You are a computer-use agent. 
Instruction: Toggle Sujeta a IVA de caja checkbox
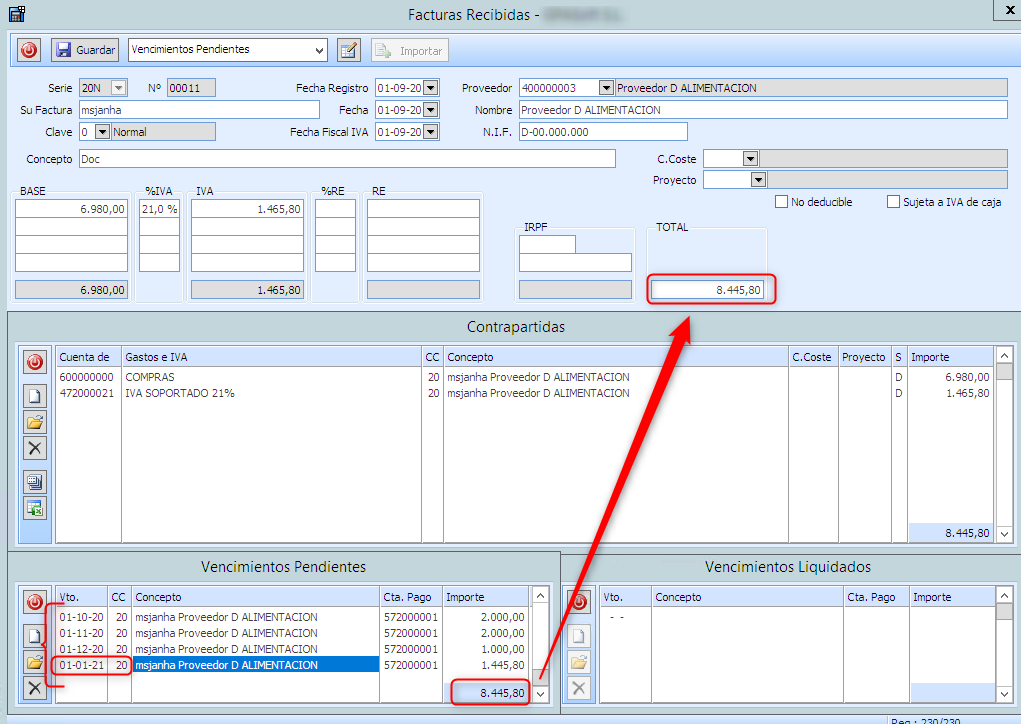pos(894,202)
